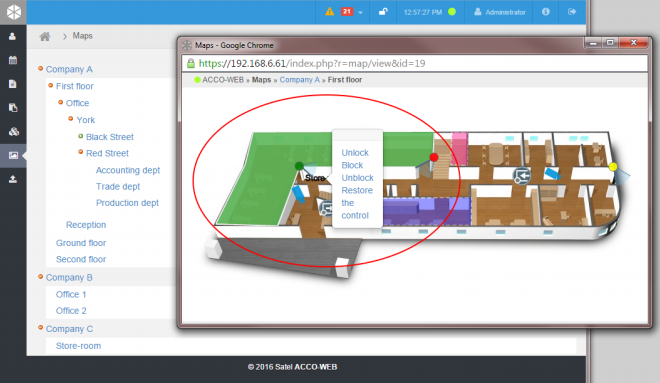Open the users icon in left sidebar
Image resolution: width=660 pixels, height=383 pixels.
pyautogui.click(x=13, y=37)
